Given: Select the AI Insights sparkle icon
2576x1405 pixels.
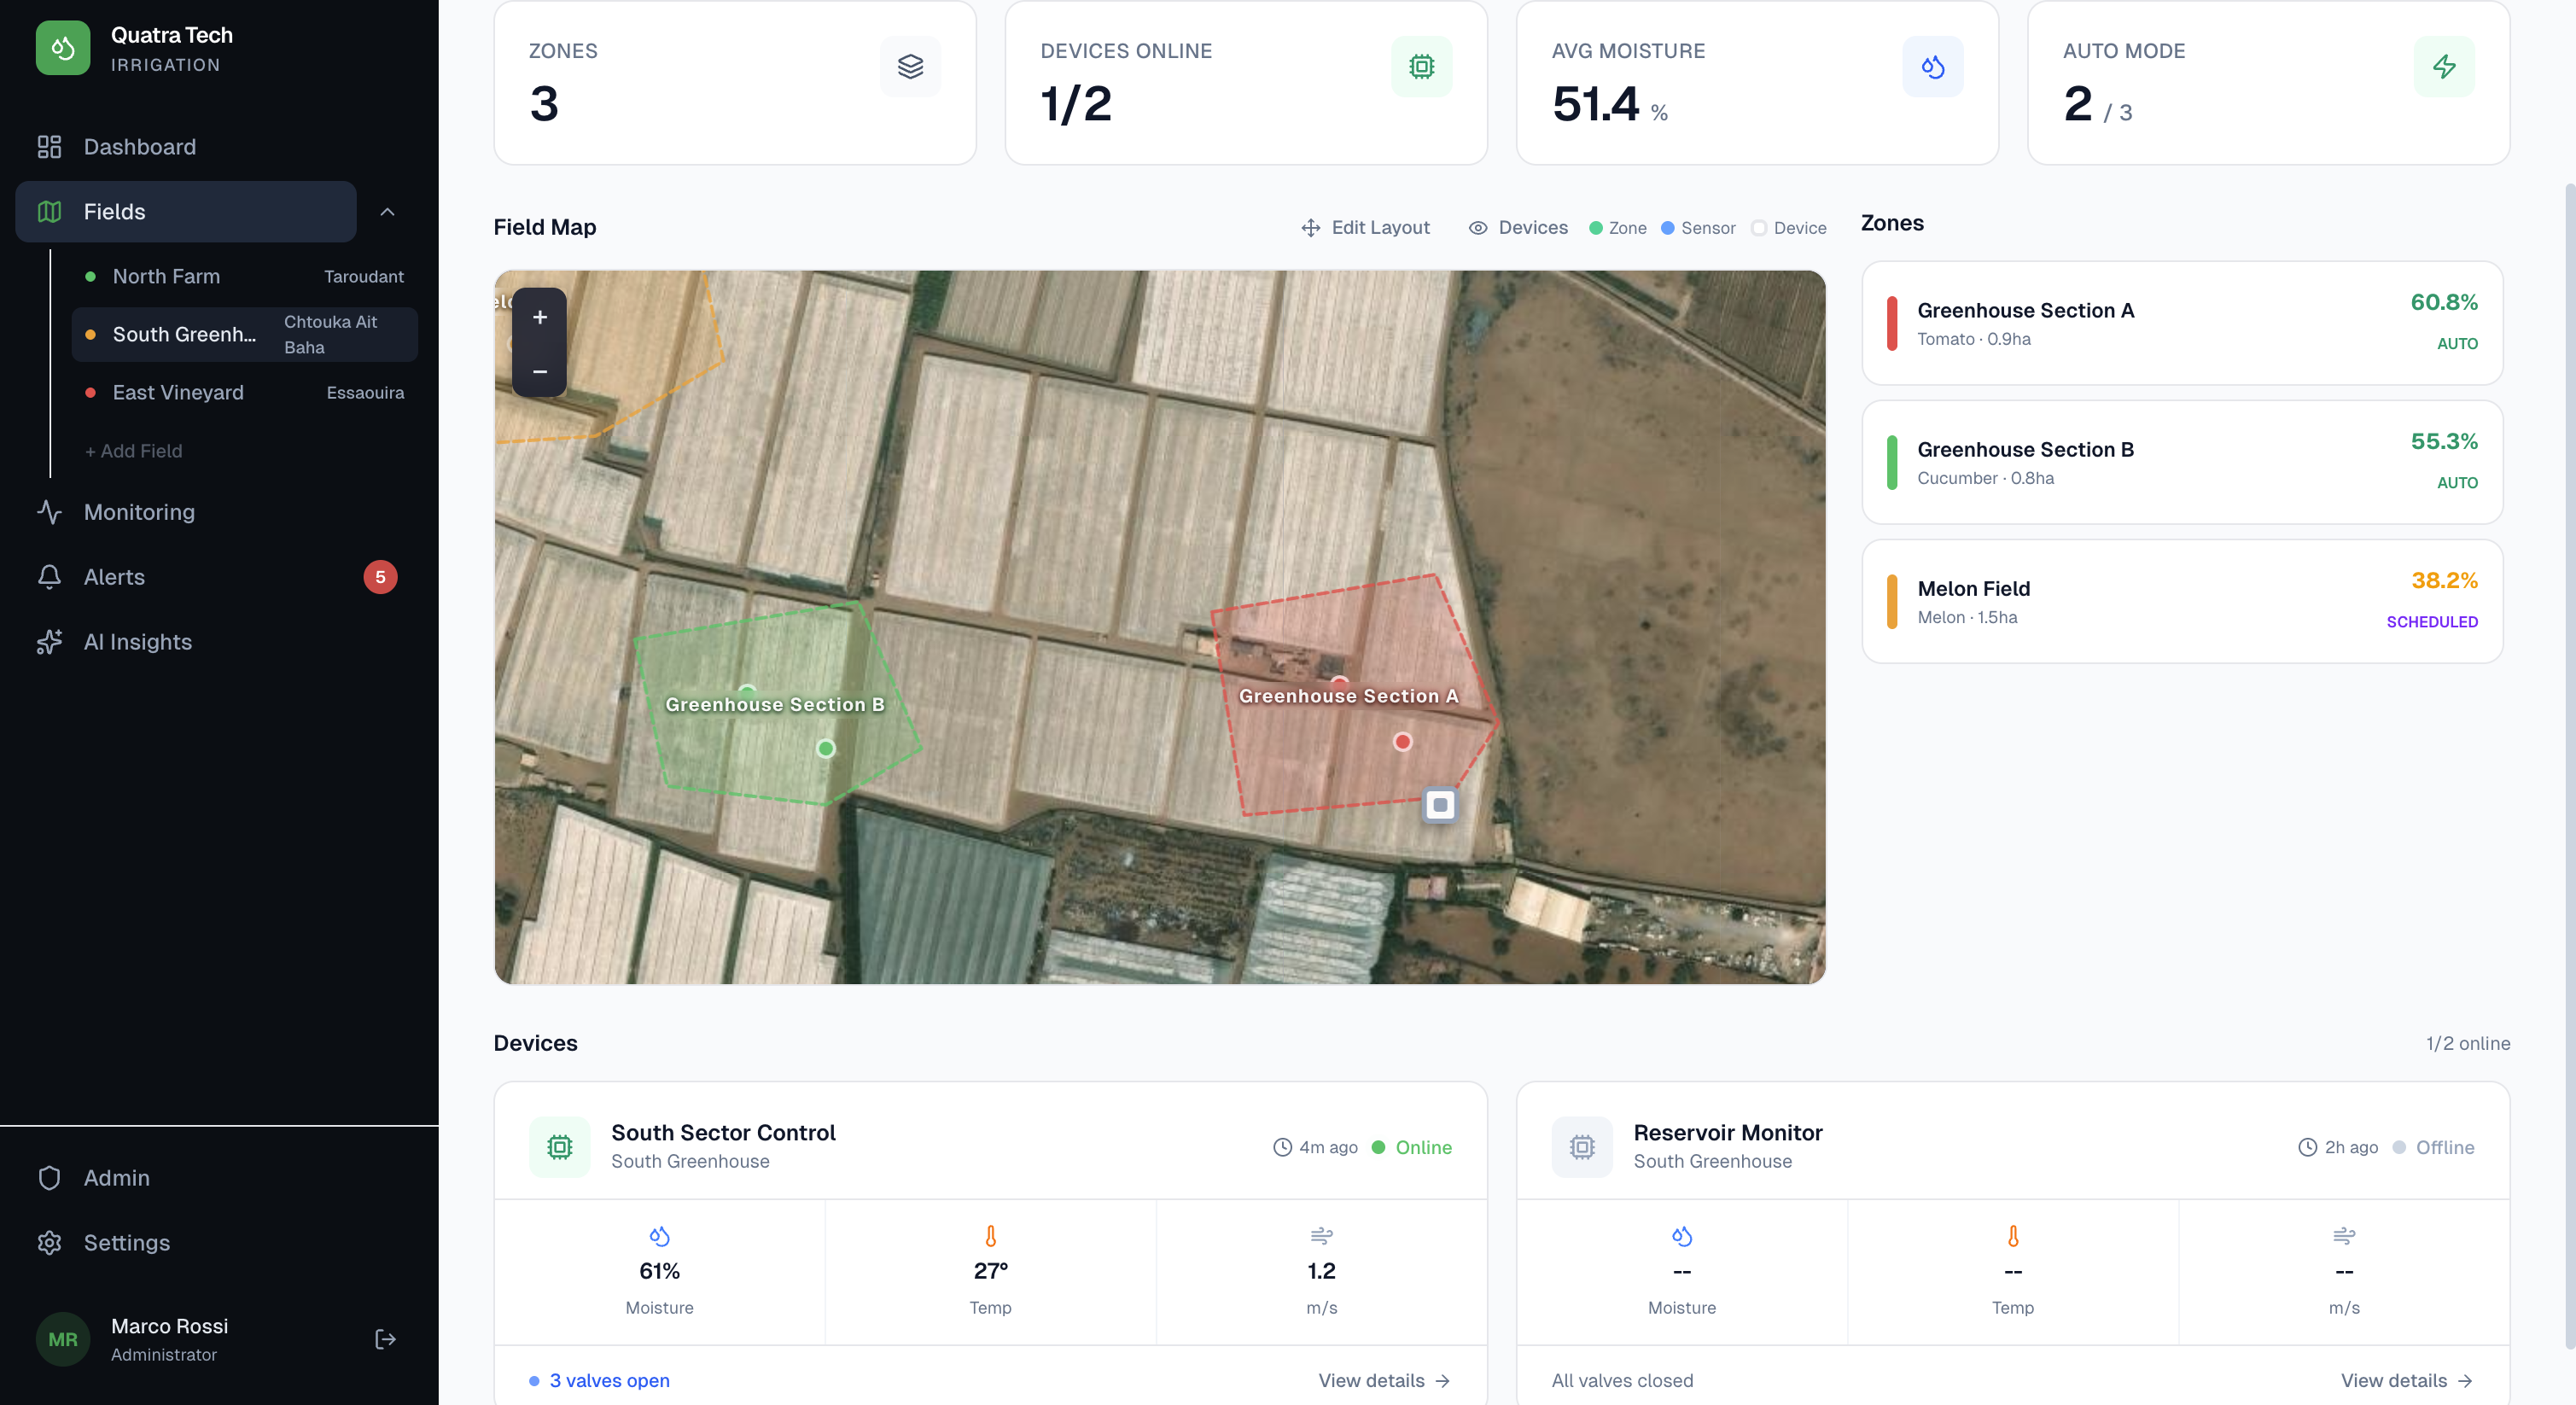Looking at the screenshot, I should coord(50,642).
